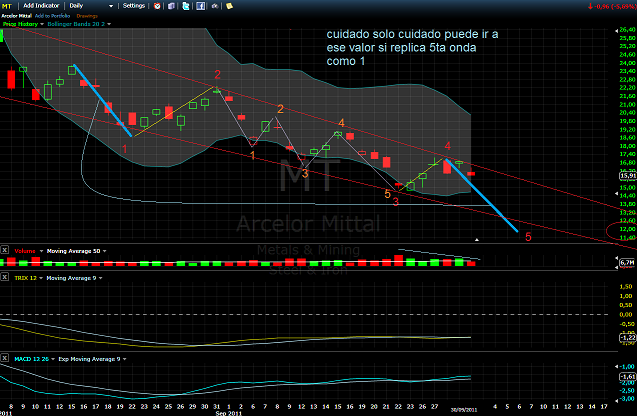
Task: Click the 15,91 current price label
Action: (x=628, y=176)
